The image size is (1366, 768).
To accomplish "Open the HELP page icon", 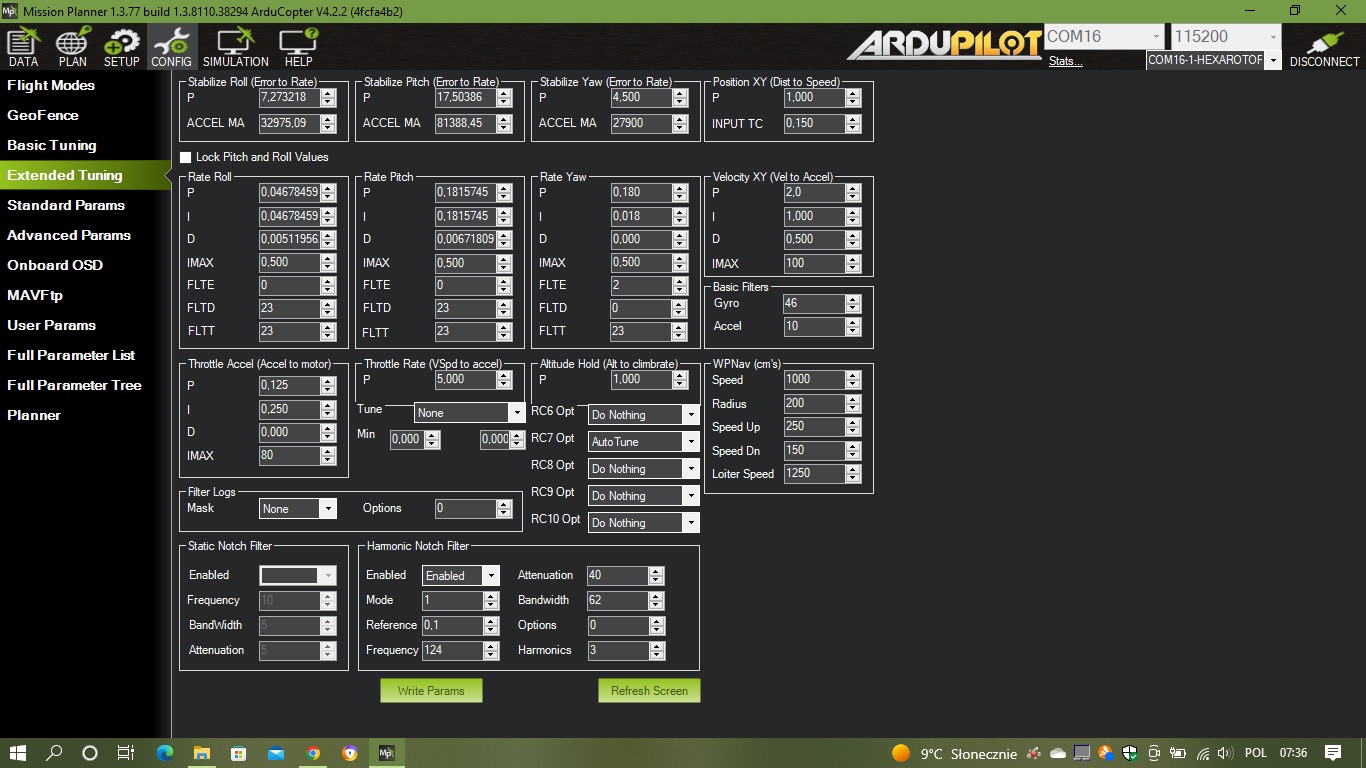I will click(x=298, y=47).
